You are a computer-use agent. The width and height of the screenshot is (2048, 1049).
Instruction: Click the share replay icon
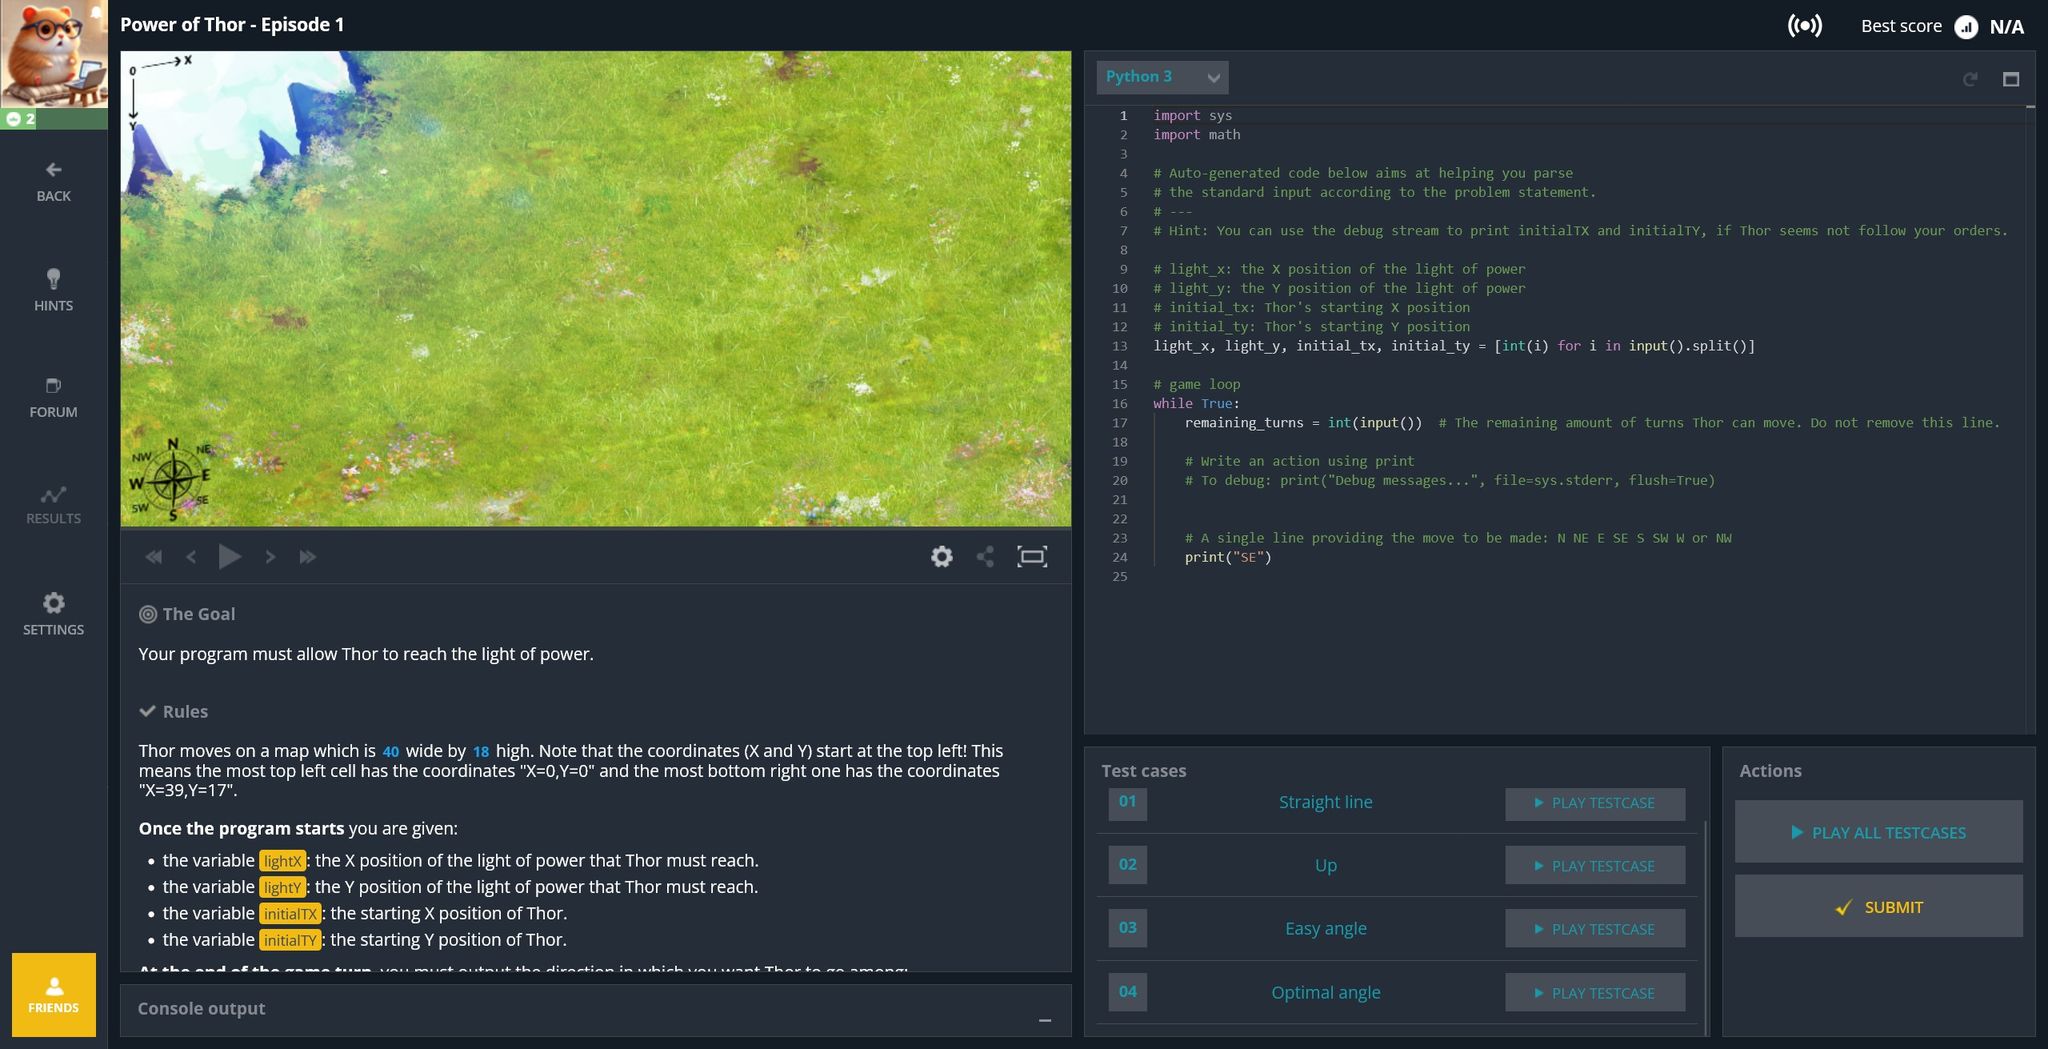[986, 557]
